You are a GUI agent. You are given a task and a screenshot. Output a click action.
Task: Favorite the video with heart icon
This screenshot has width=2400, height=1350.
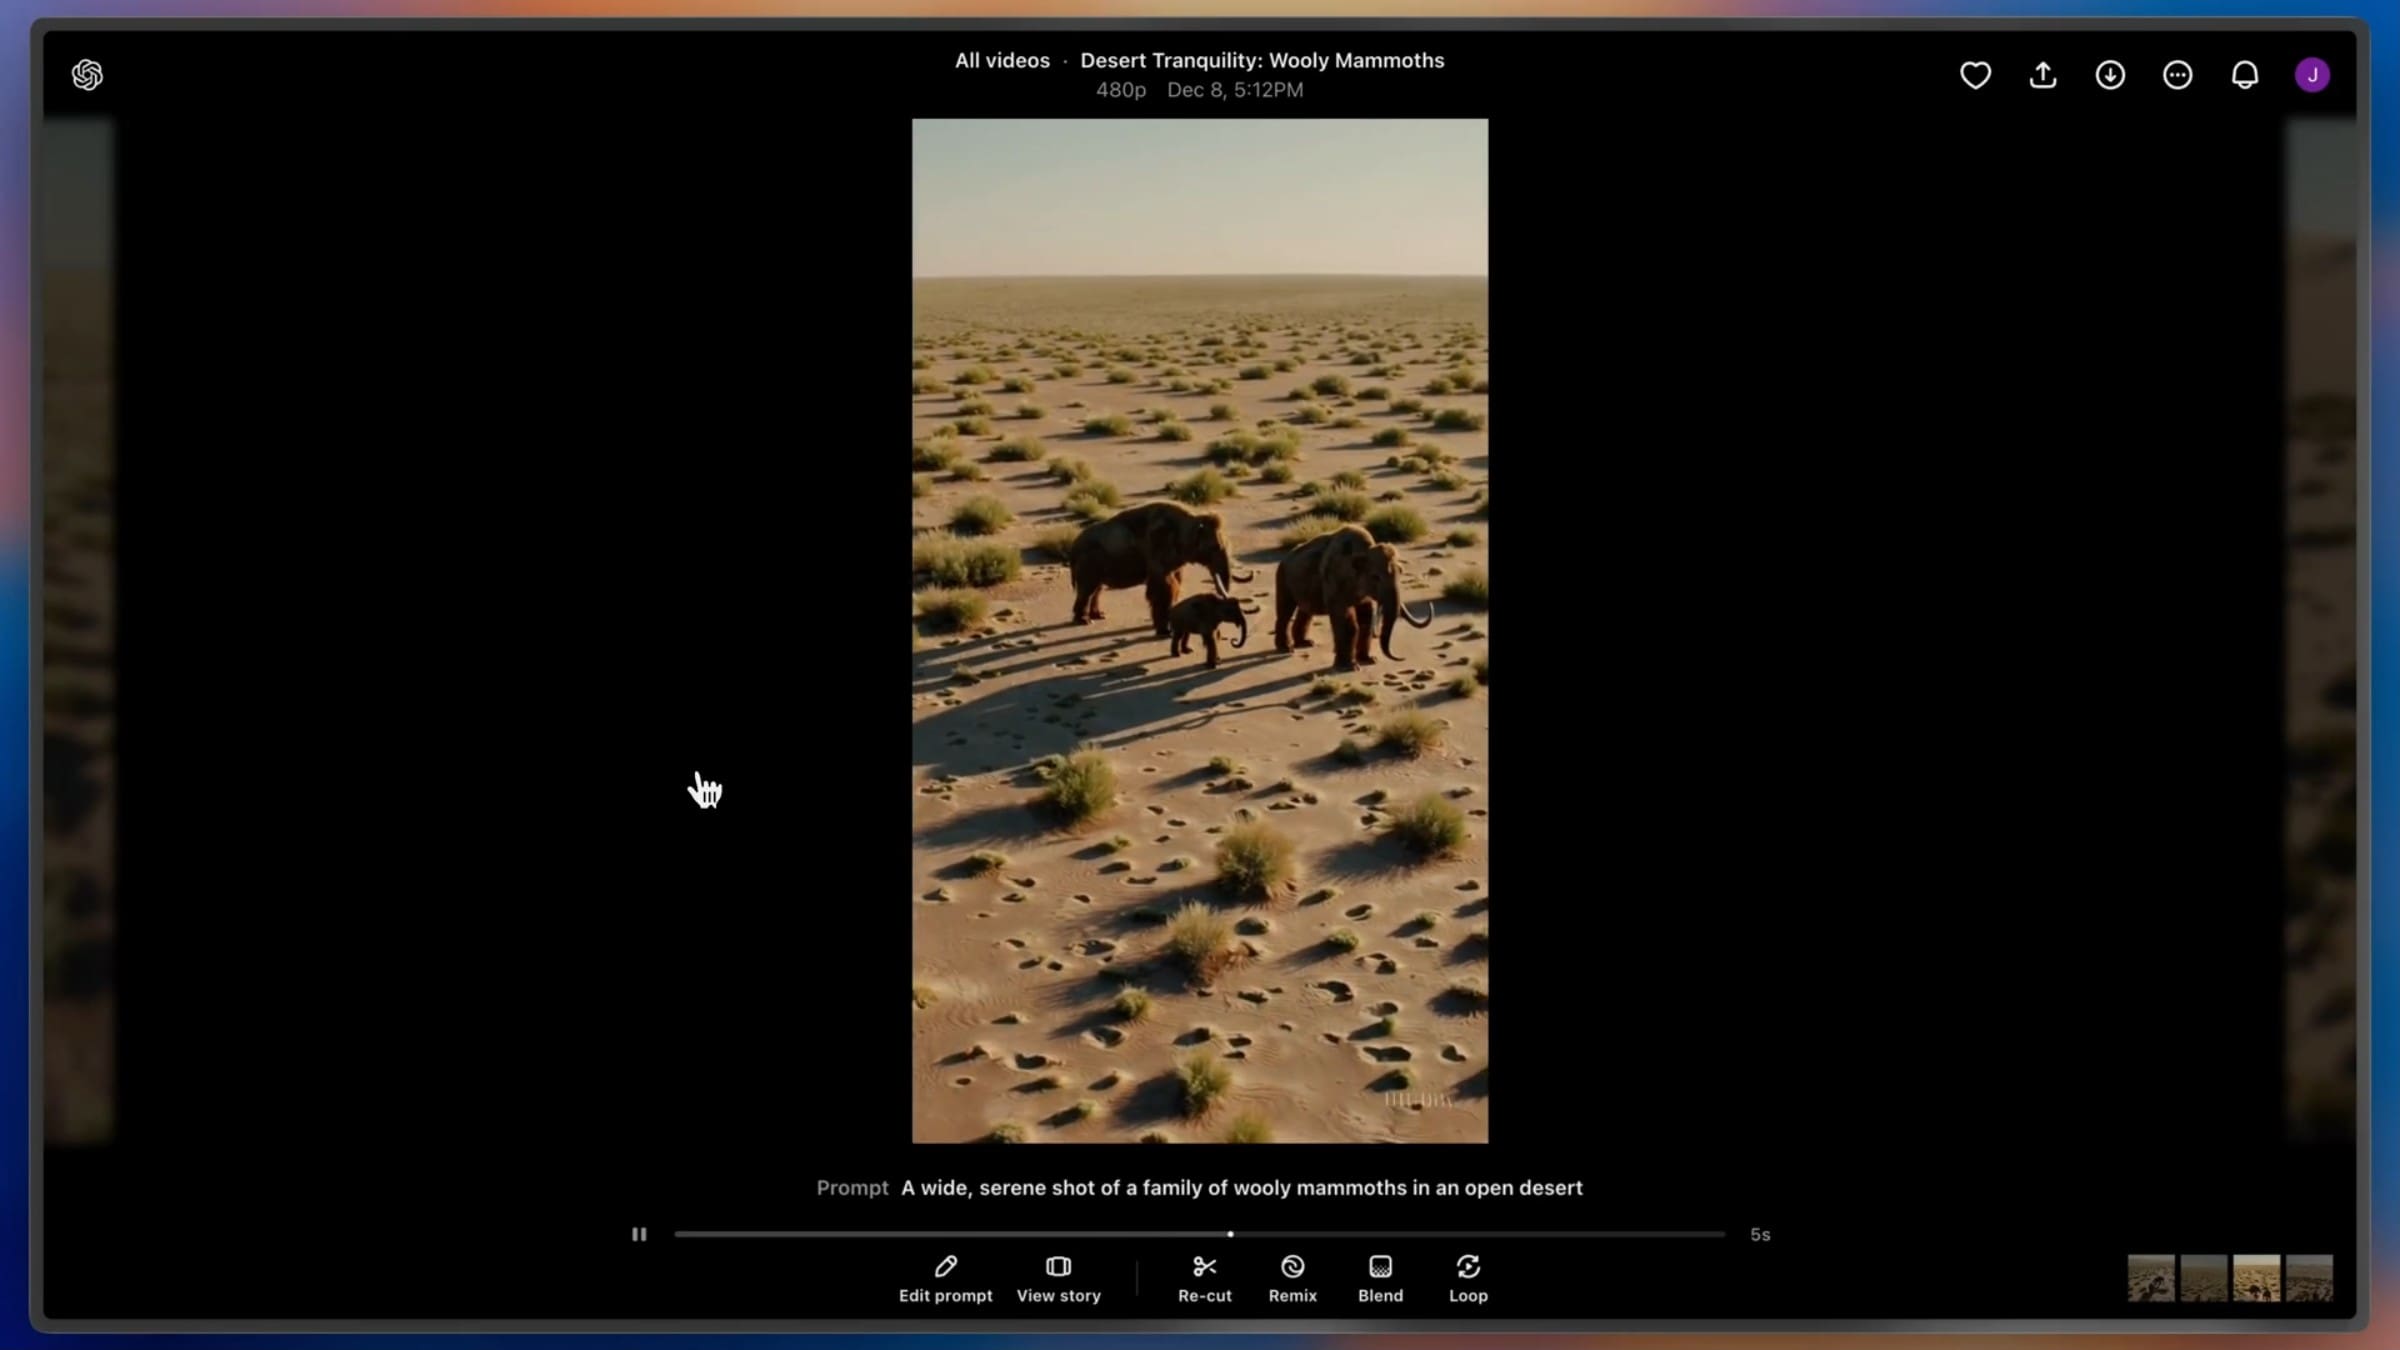1975,75
